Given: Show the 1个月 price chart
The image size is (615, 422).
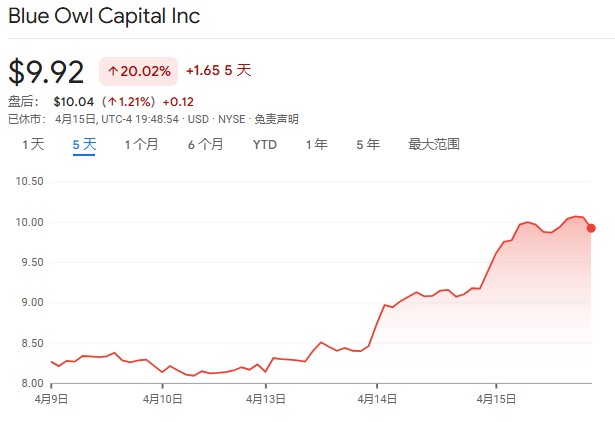Looking at the screenshot, I should point(141,144).
